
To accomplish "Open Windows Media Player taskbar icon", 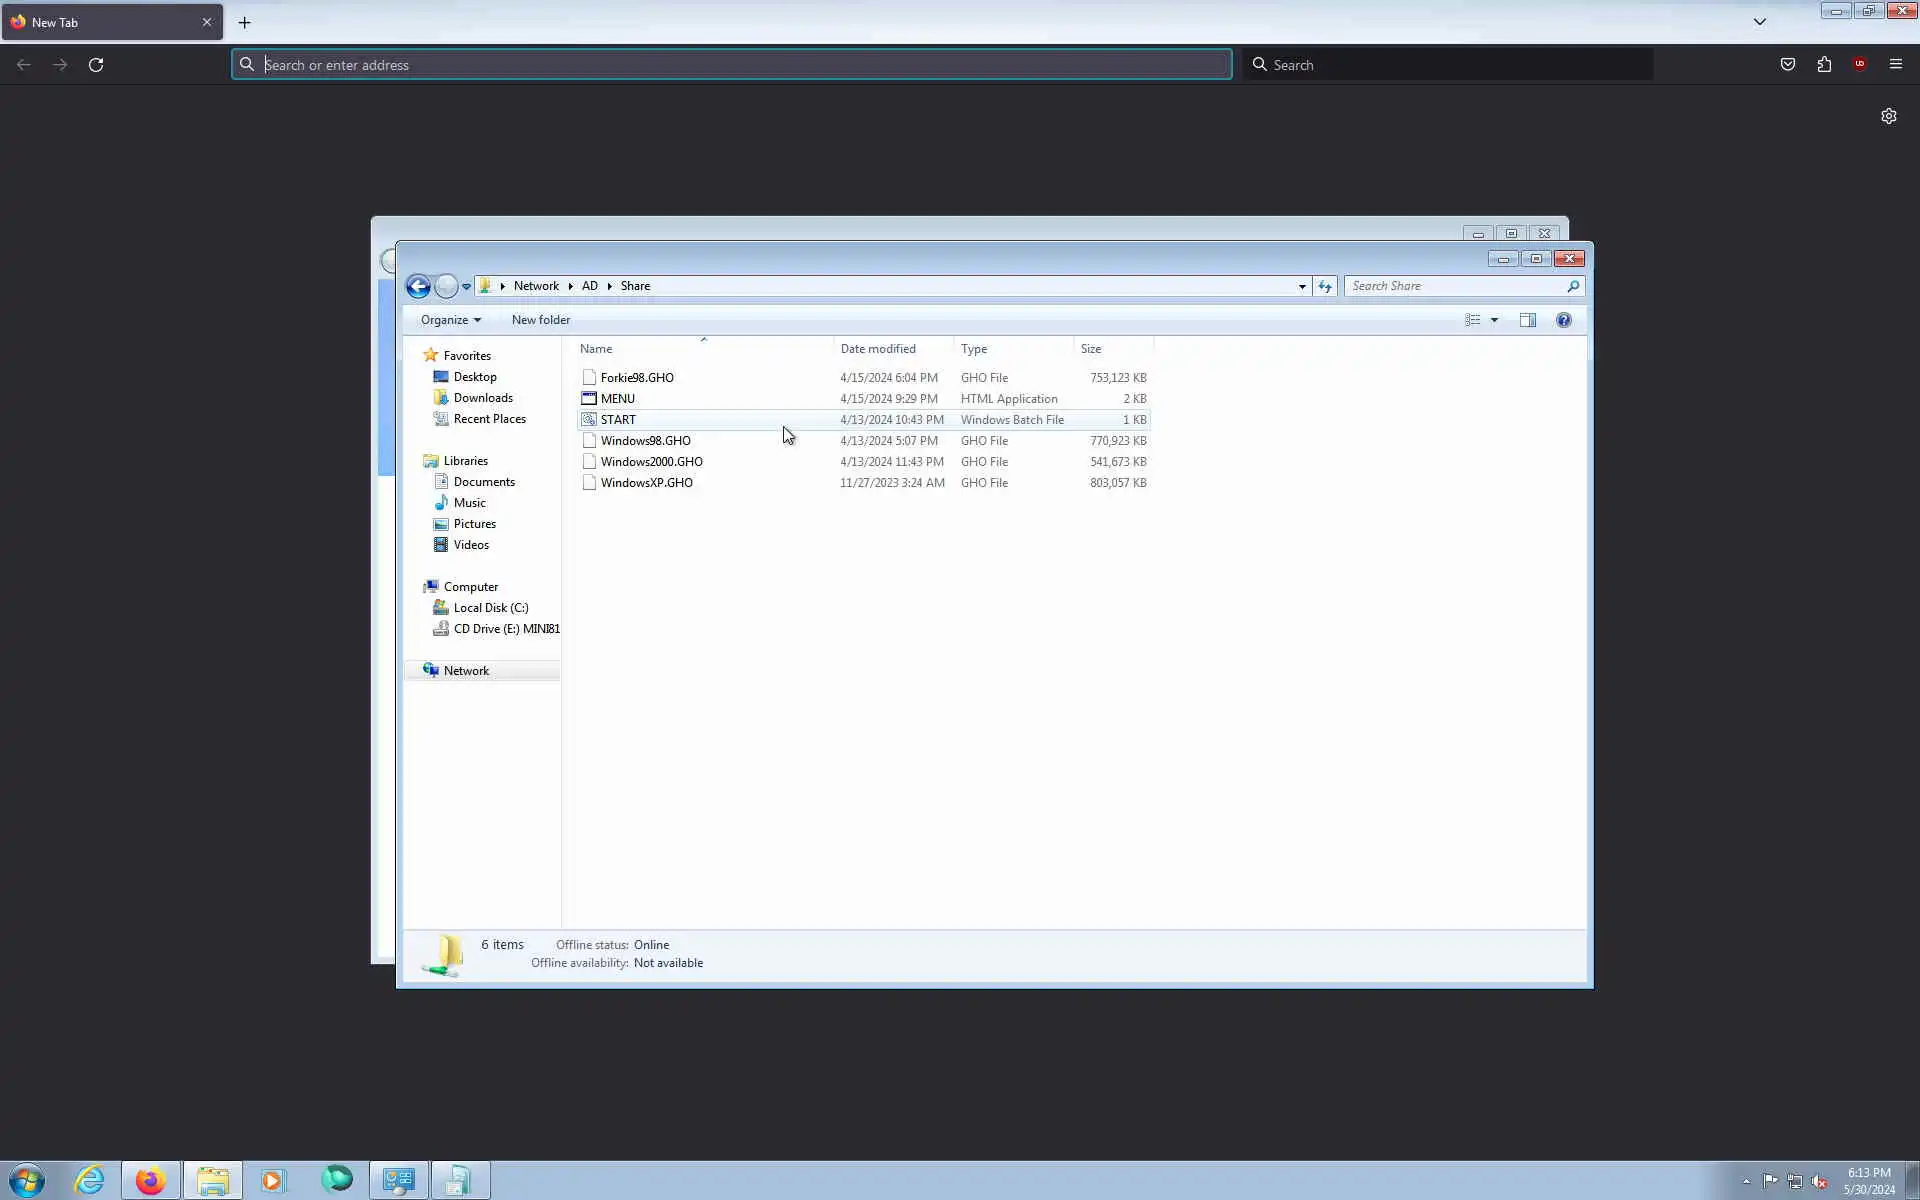I will 272,1180.
